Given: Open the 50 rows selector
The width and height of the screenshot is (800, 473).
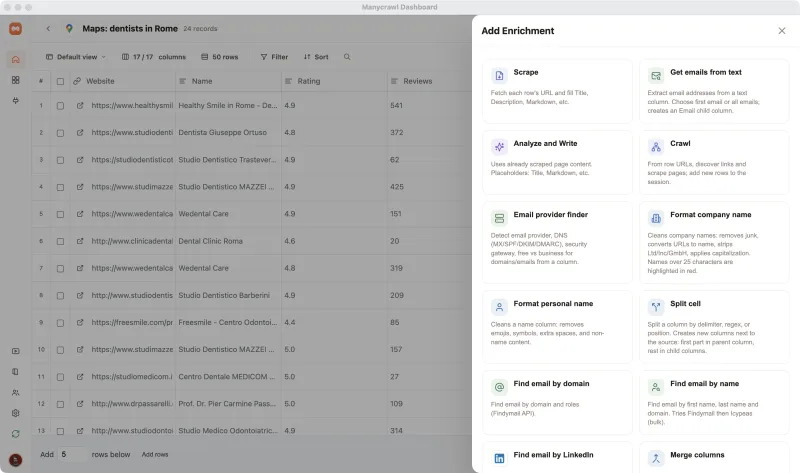Looking at the screenshot, I should 220,57.
